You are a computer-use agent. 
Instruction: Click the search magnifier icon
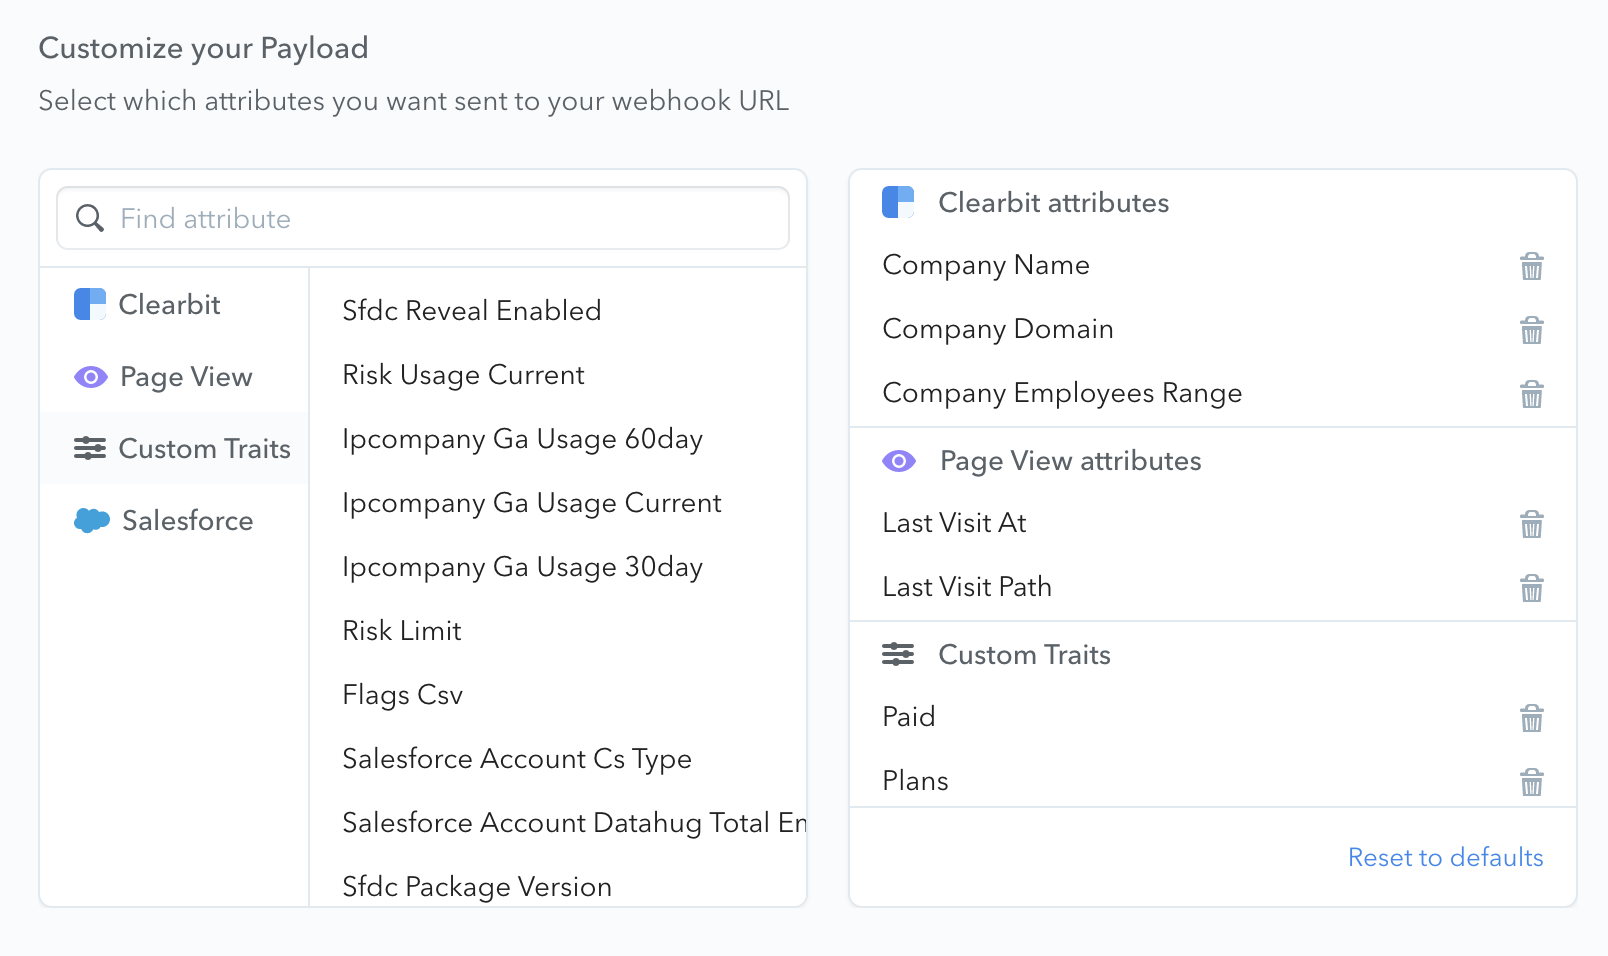[90, 218]
